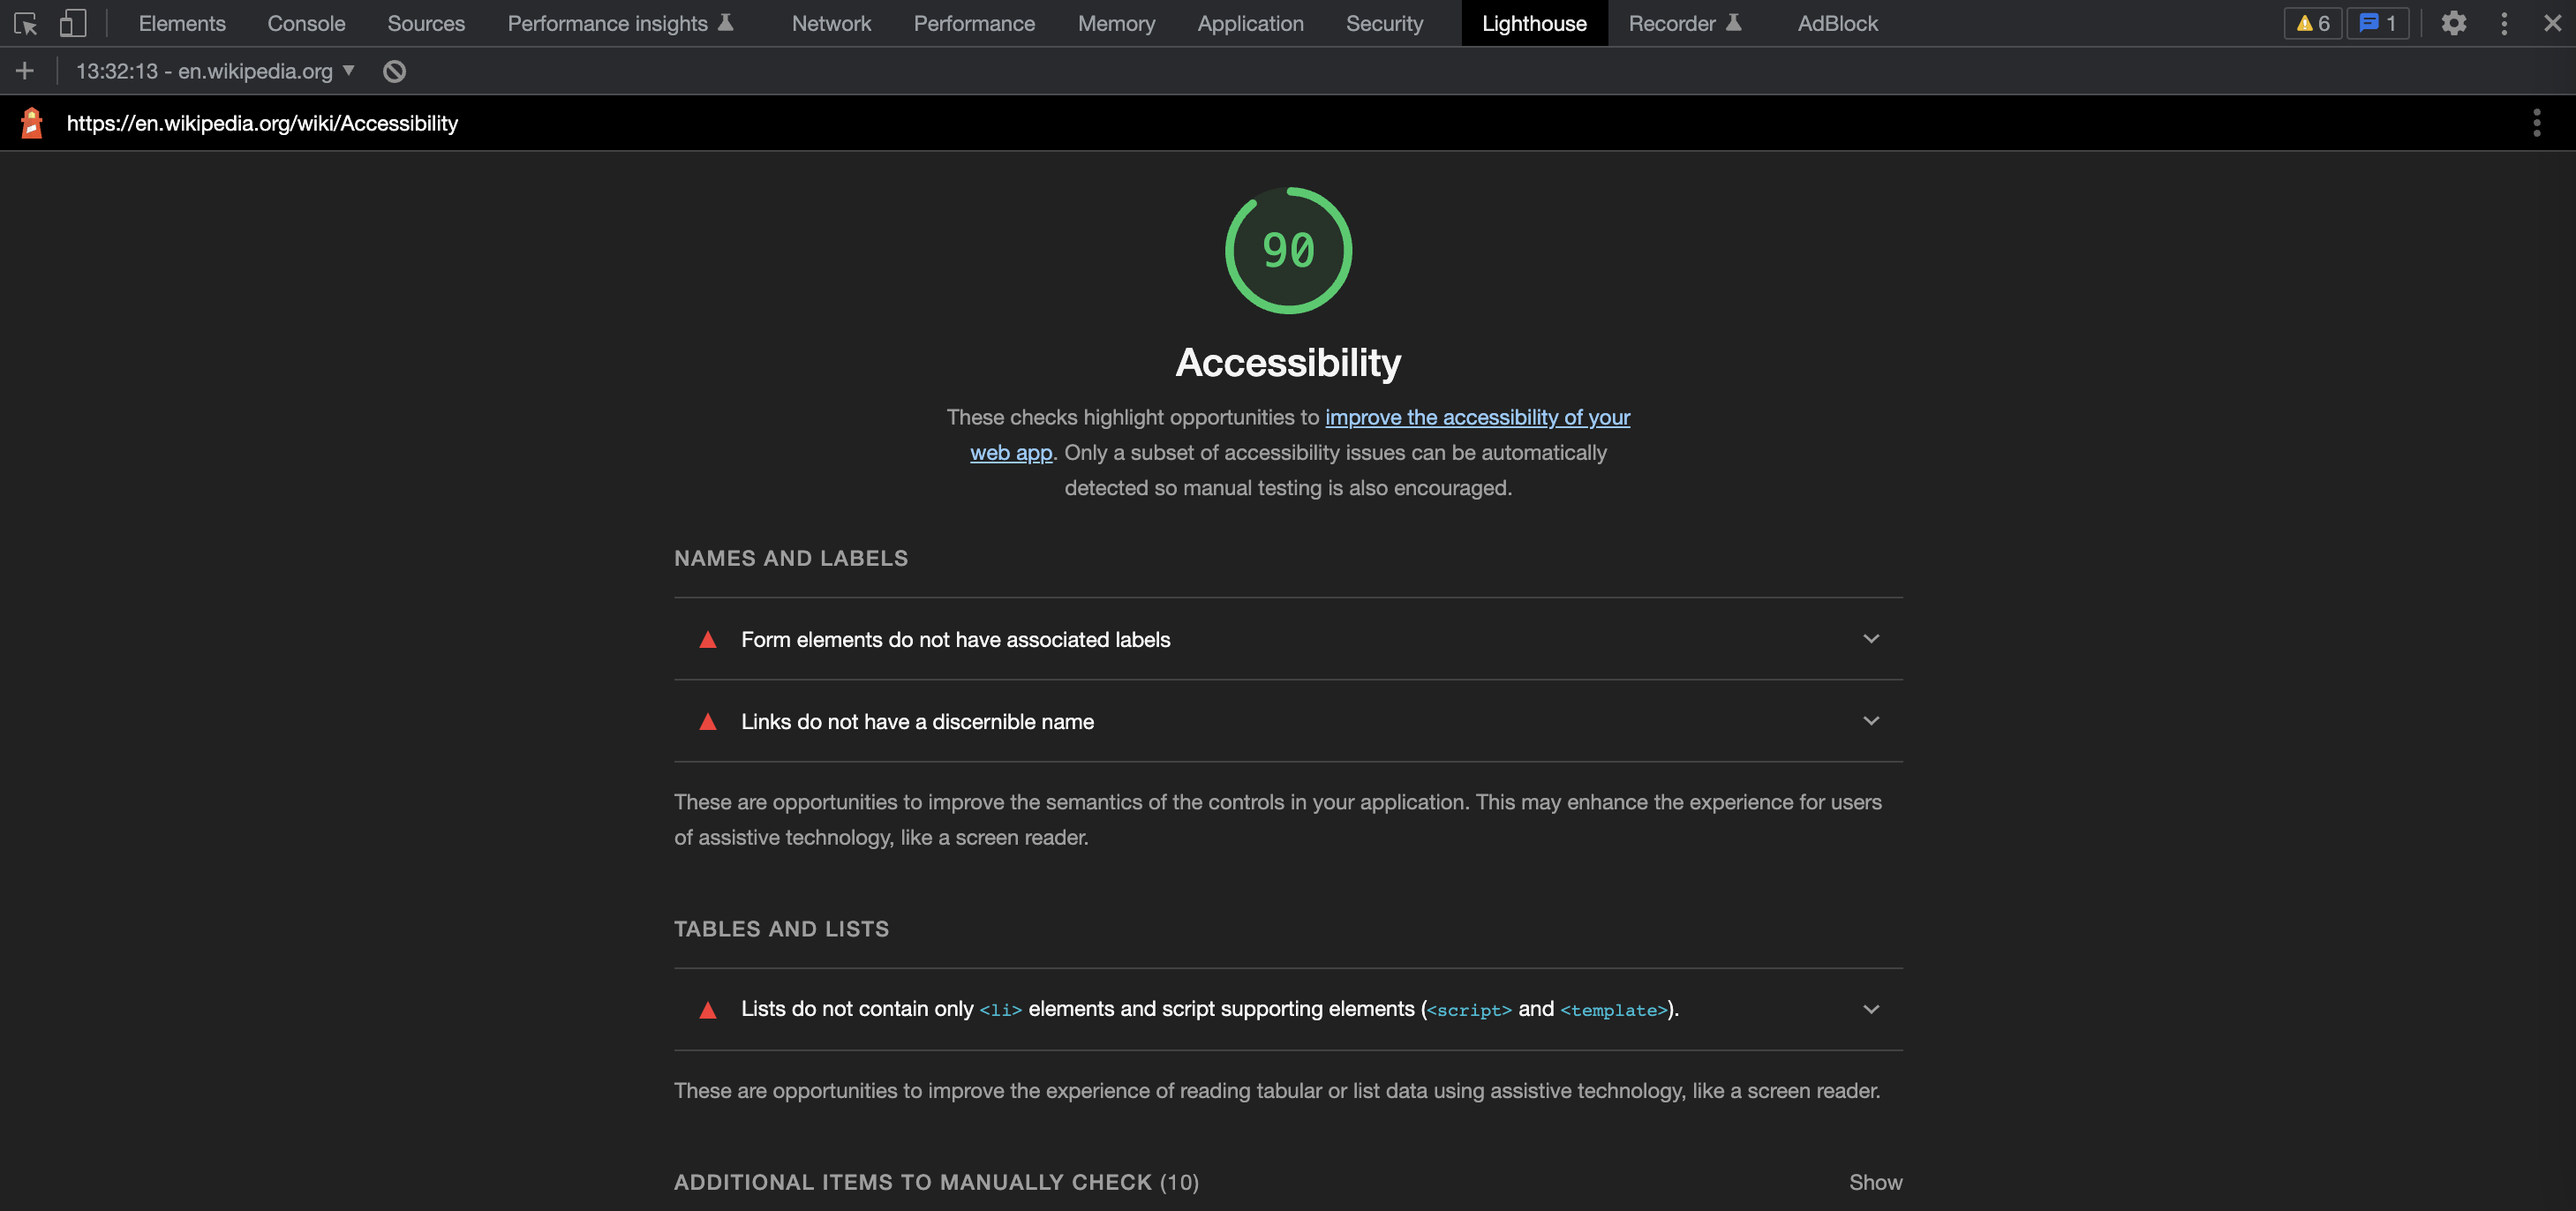This screenshot has width=2576, height=1211.
Task: Select the Console tab
Action: pyautogui.click(x=307, y=23)
